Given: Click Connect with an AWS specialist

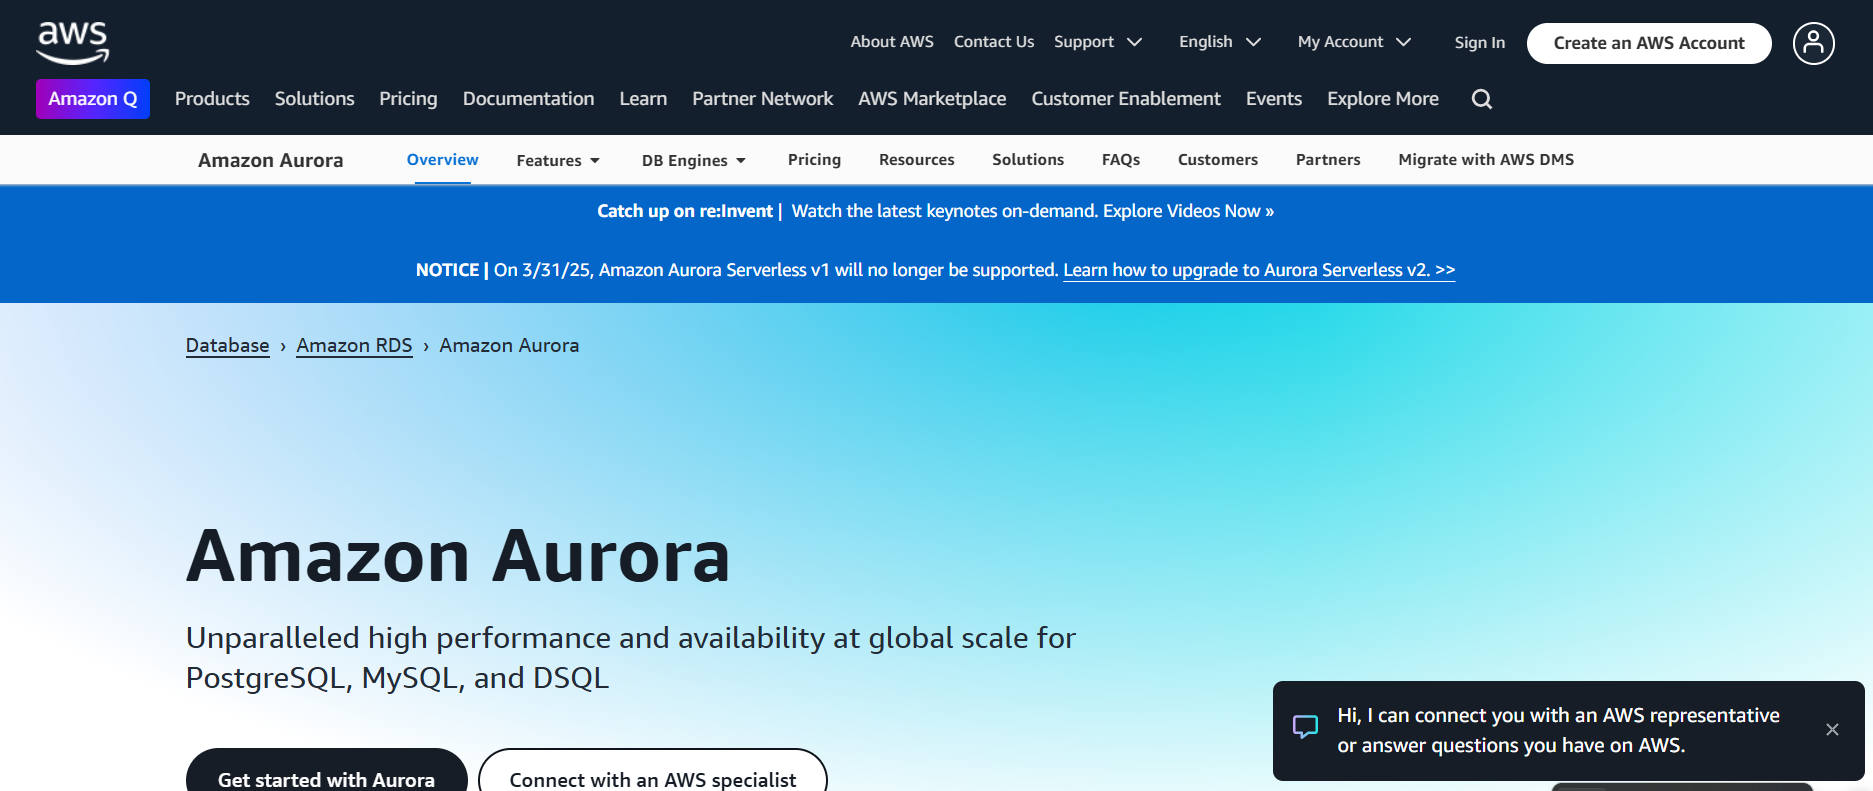Looking at the screenshot, I should click(x=652, y=777).
